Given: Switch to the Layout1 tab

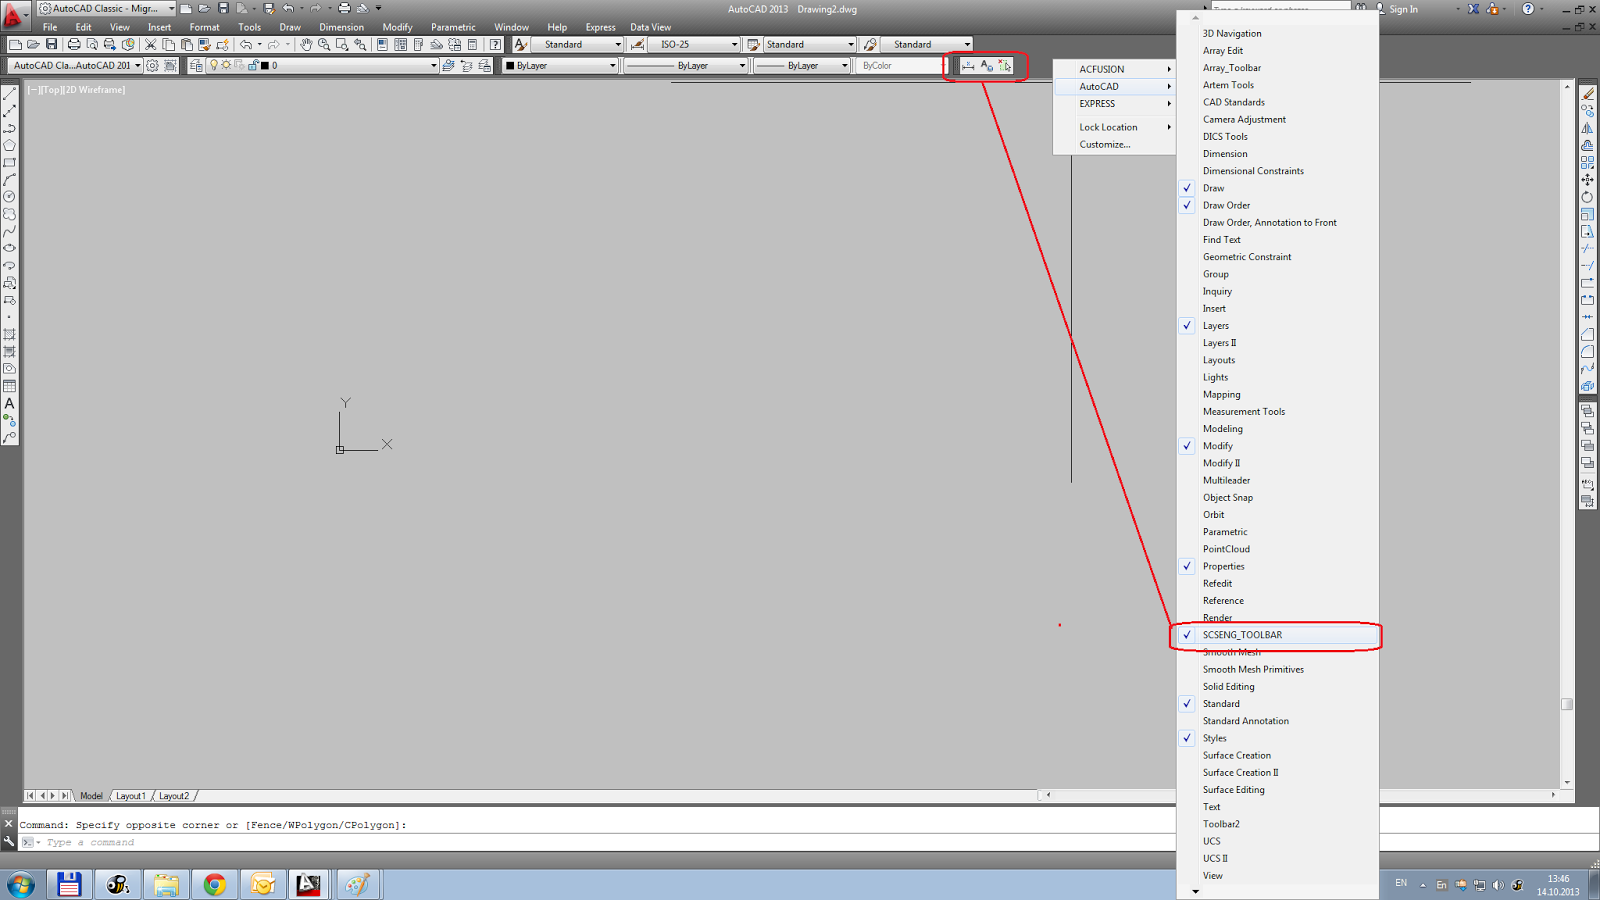Looking at the screenshot, I should (130, 796).
